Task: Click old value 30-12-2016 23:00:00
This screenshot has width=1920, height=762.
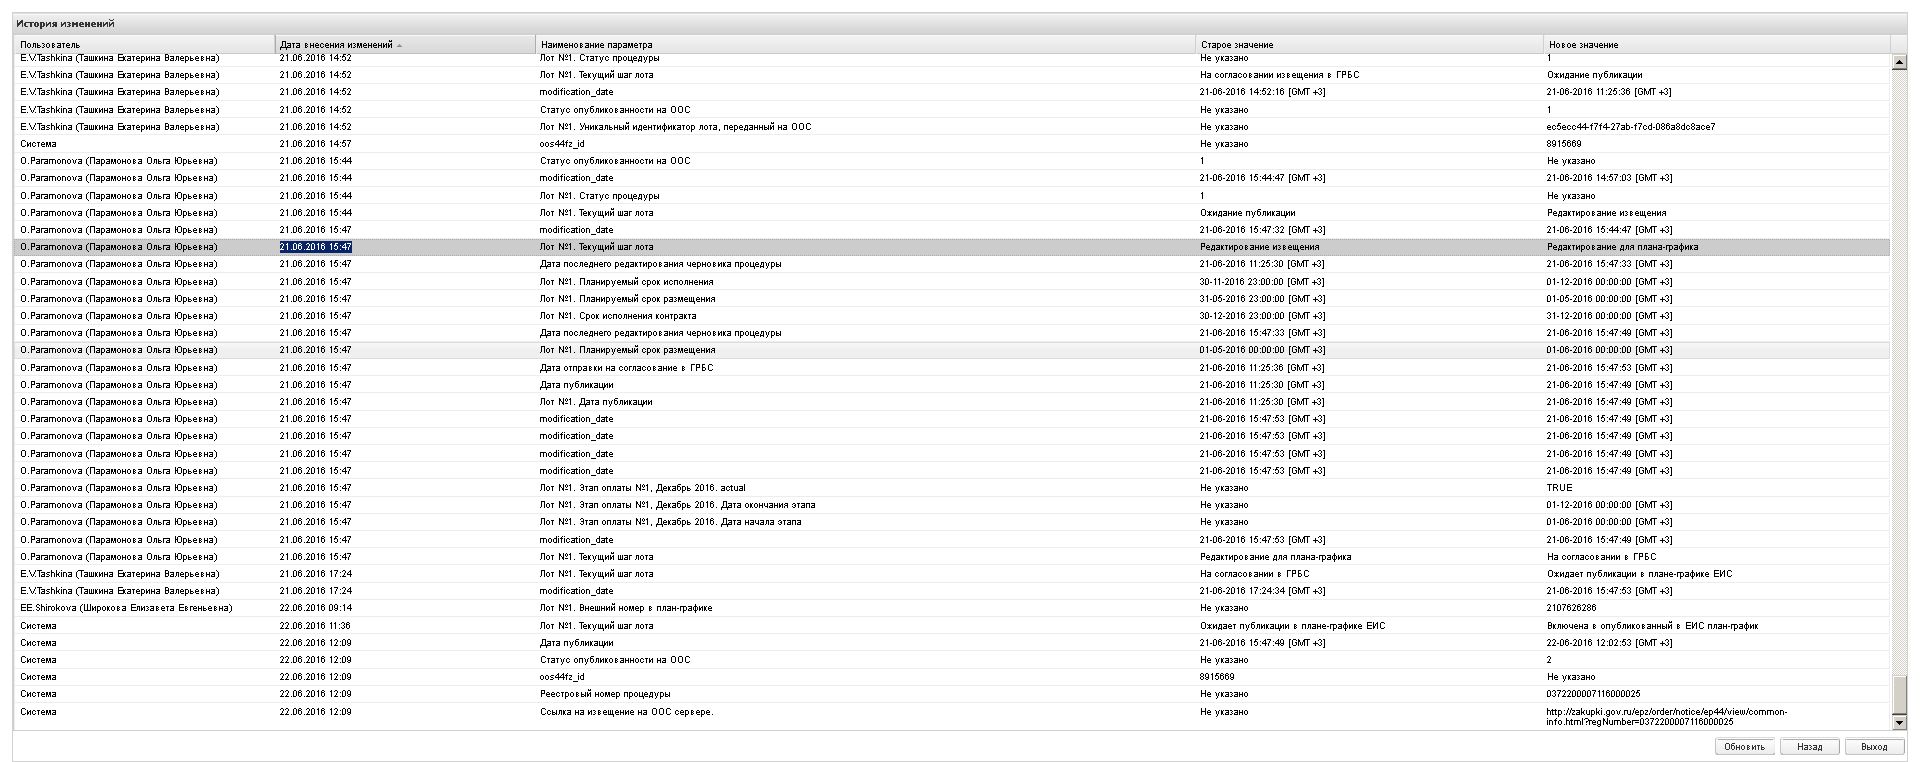Action: tap(1262, 316)
